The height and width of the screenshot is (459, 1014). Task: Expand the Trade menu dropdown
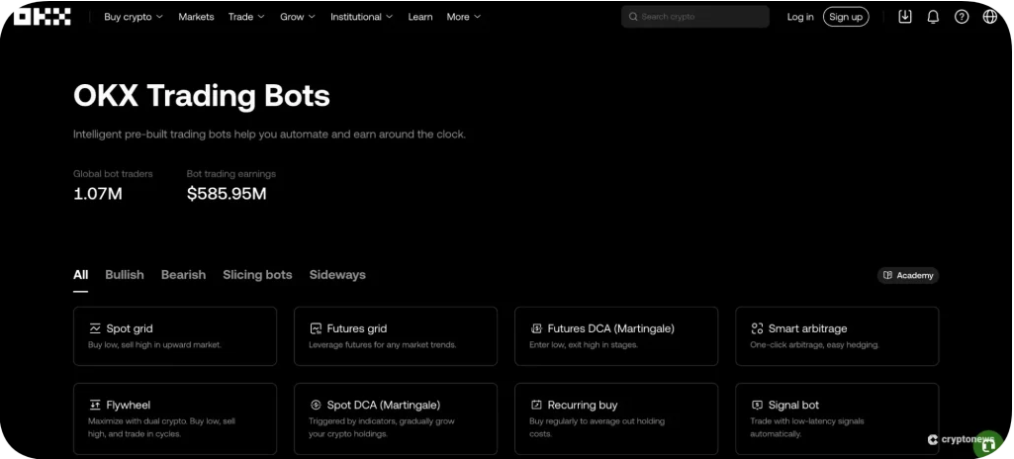pos(246,17)
